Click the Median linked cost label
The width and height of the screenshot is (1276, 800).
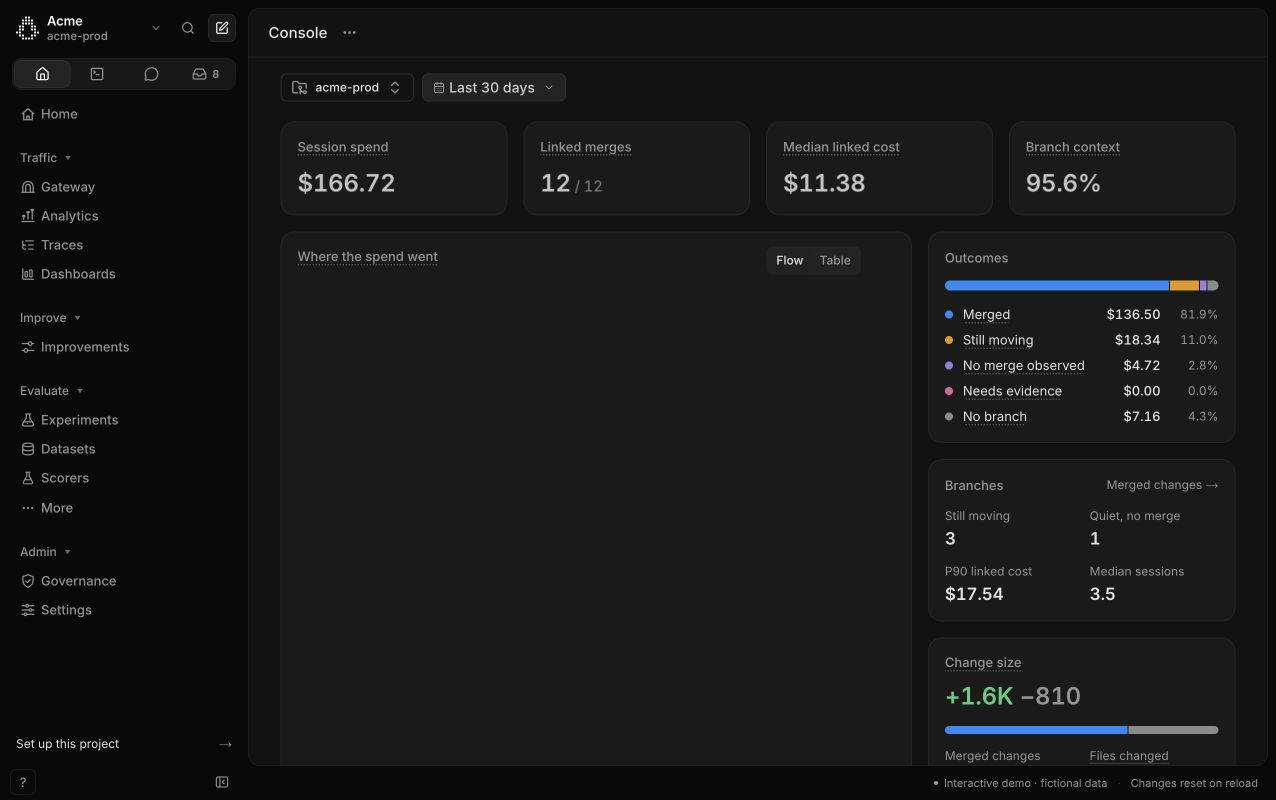coord(841,147)
